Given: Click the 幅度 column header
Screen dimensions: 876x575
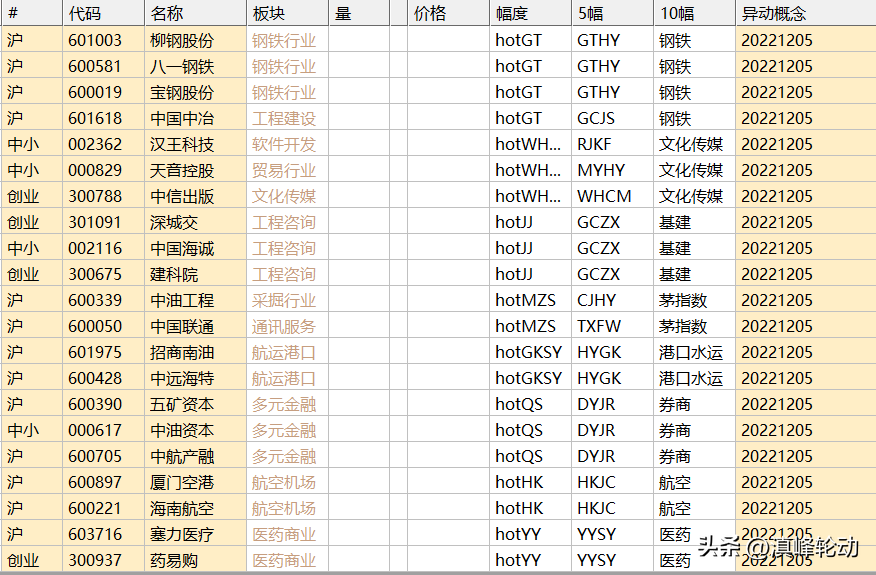Looking at the screenshot, I should click(531, 13).
